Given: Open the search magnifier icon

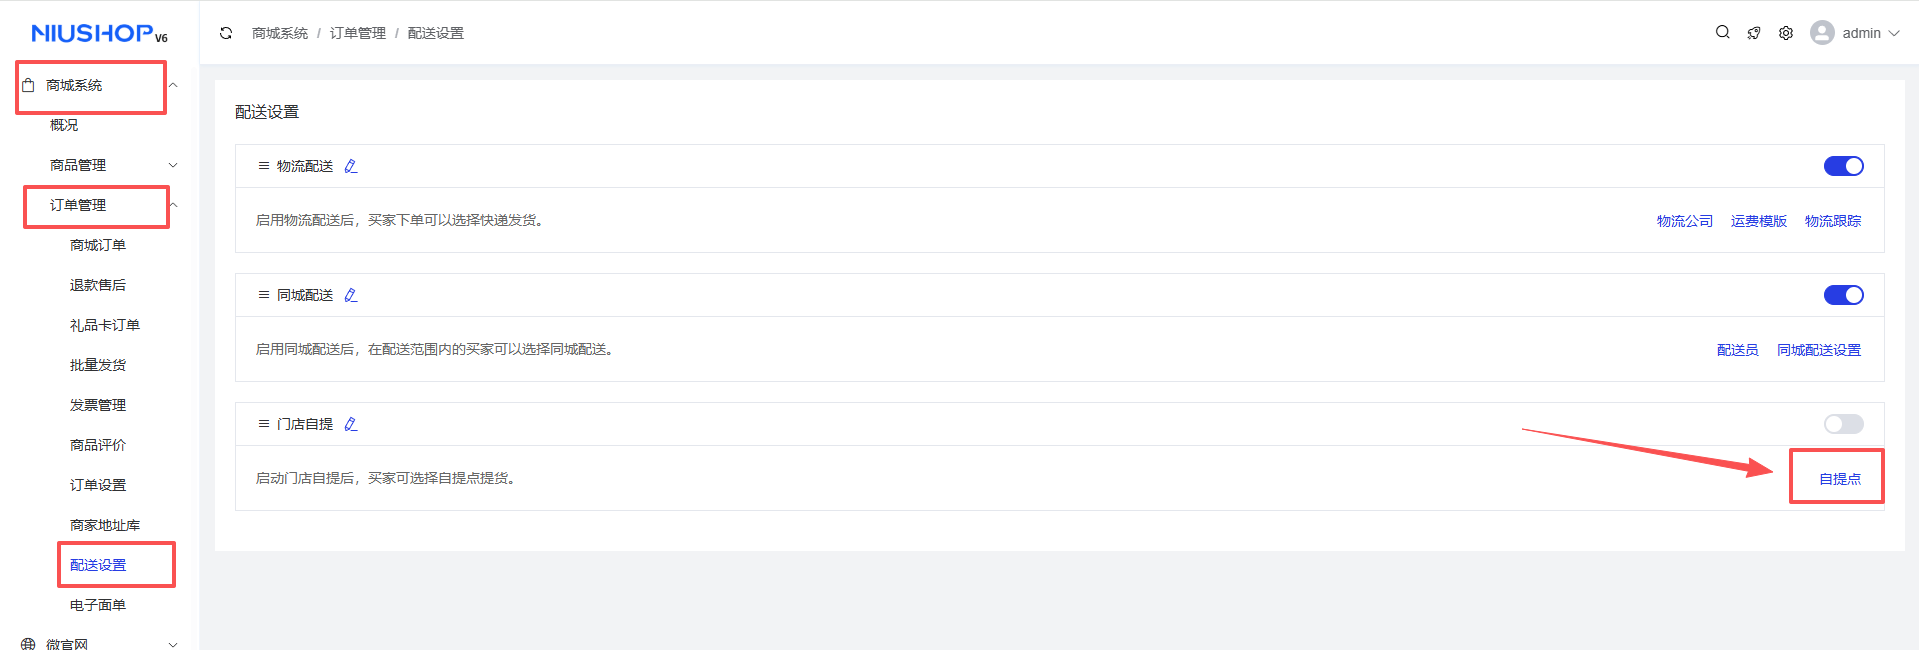Looking at the screenshot, I should pos(1722,32).
